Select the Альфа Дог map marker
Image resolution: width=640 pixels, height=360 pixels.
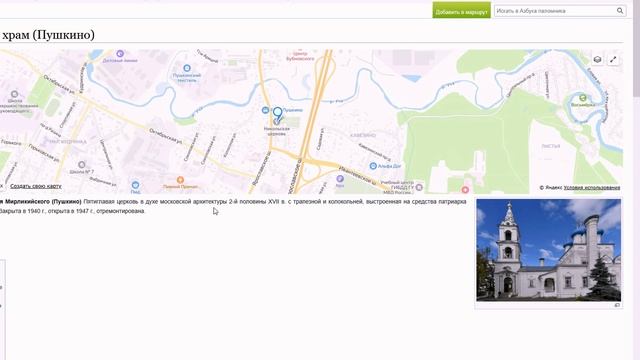click(373, 166)
